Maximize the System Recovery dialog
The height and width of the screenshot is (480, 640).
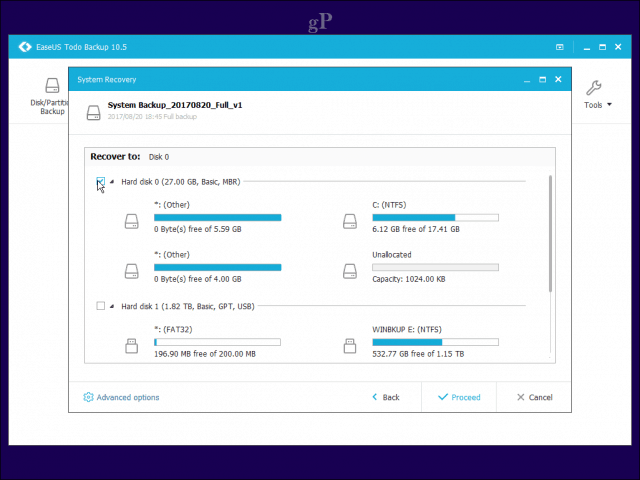(x=542, y=80)
